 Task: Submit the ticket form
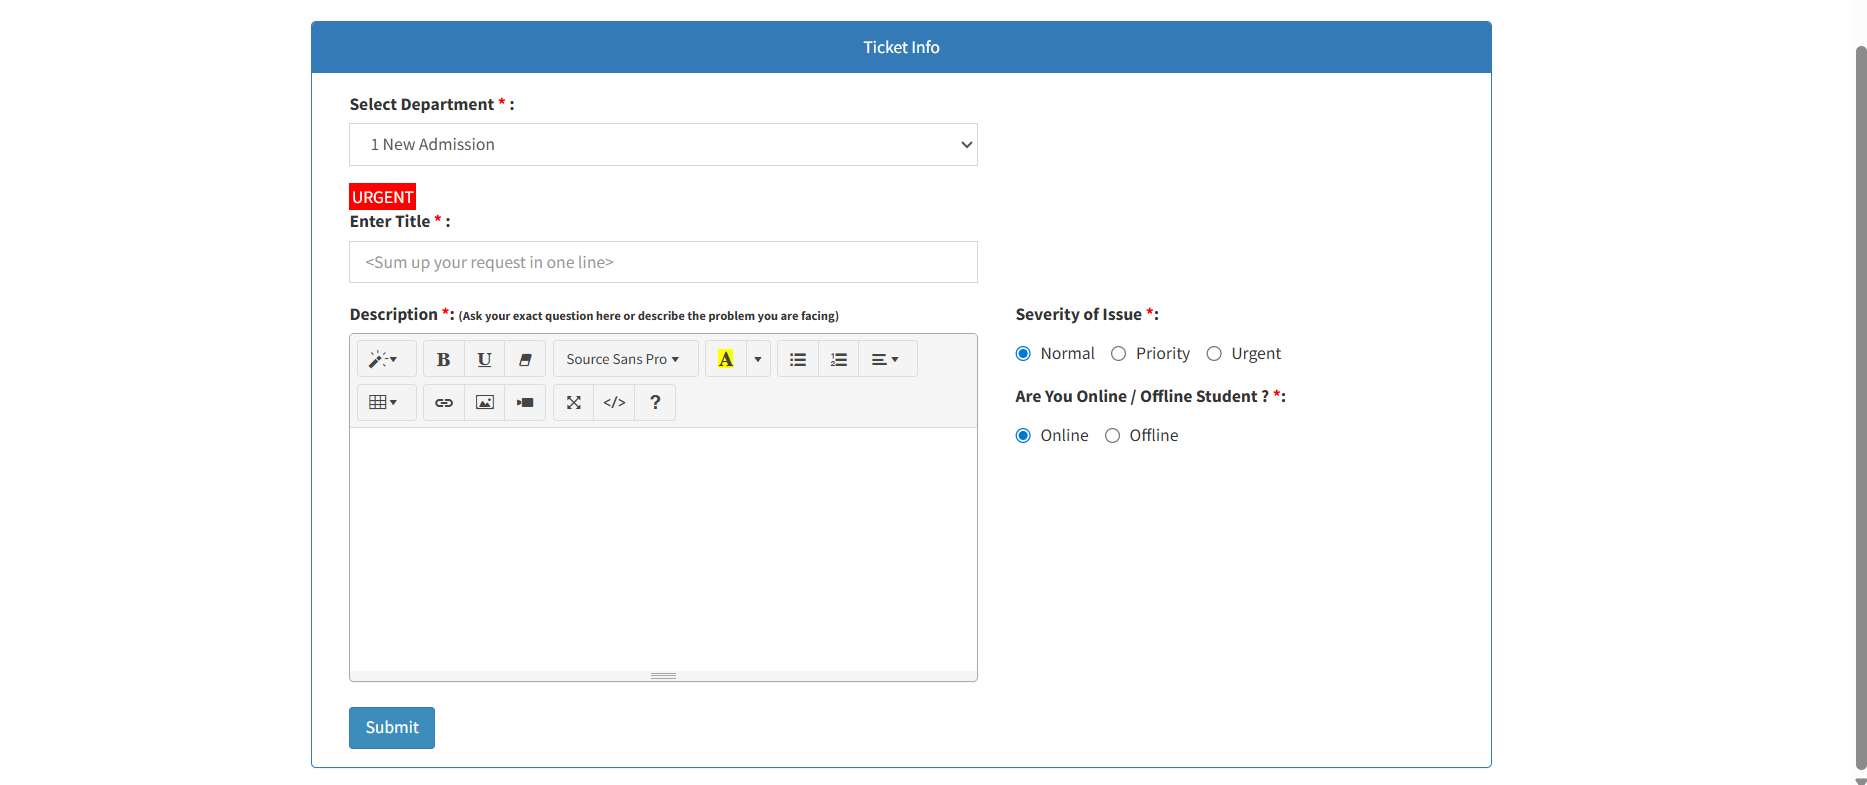click(392, 728)
